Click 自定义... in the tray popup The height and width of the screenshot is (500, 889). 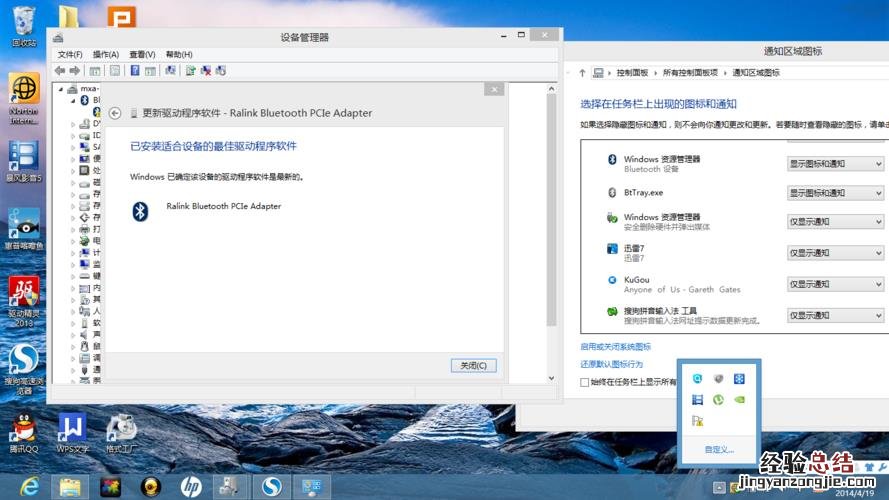click(x=719, y=450)
